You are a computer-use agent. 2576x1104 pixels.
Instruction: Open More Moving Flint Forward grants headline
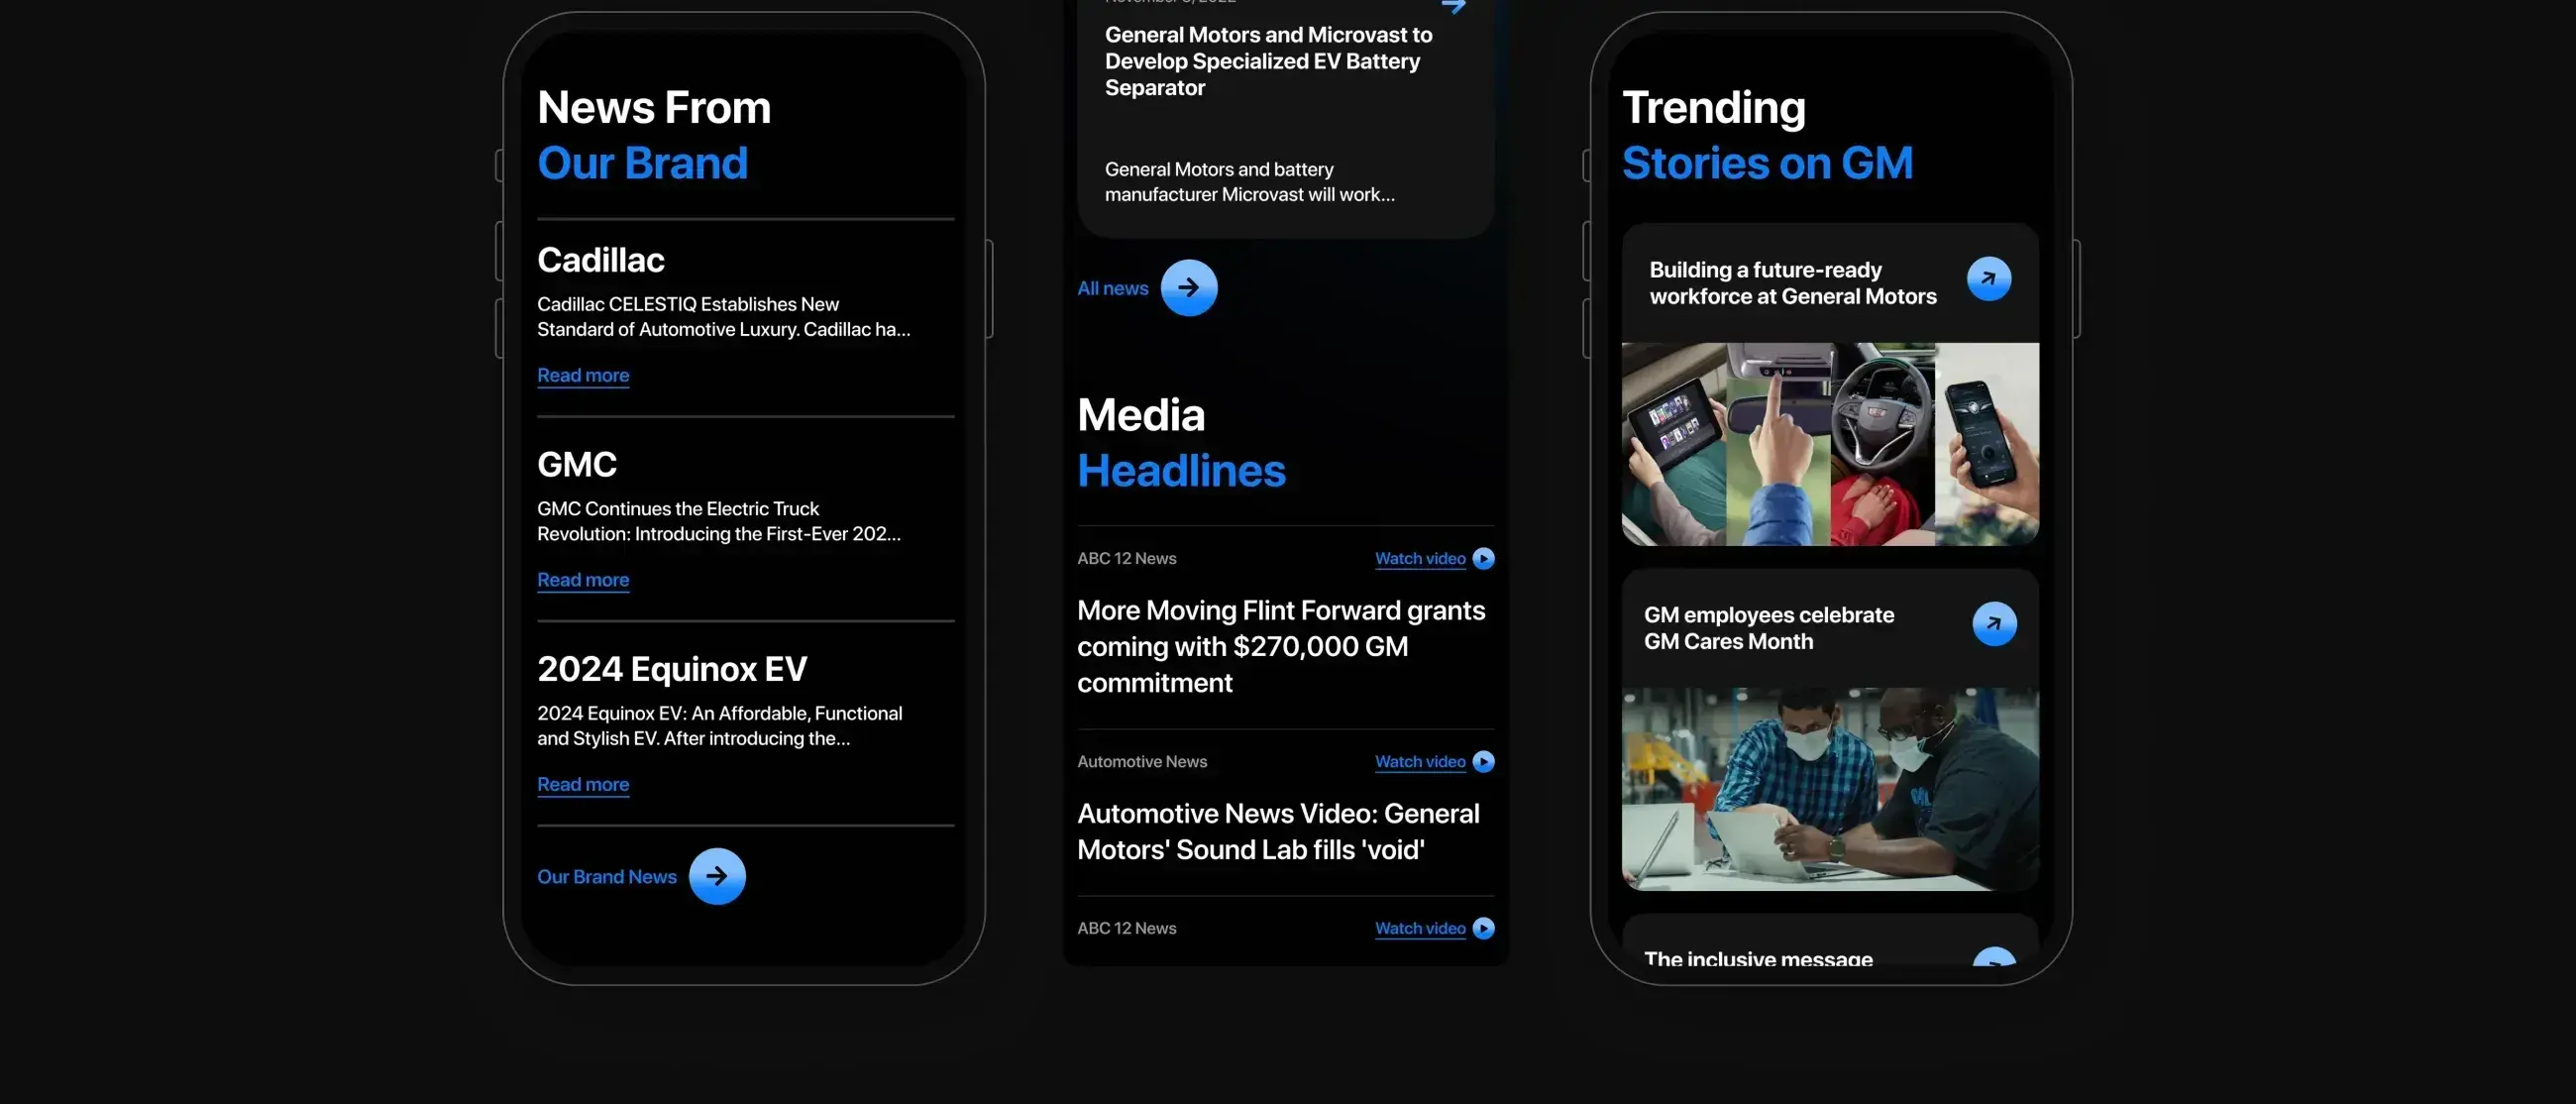pyautogui.click(x=1281, y=646)
